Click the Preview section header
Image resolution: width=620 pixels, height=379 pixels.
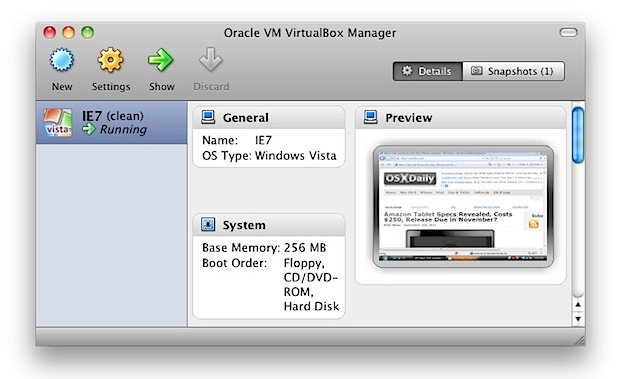461,117
